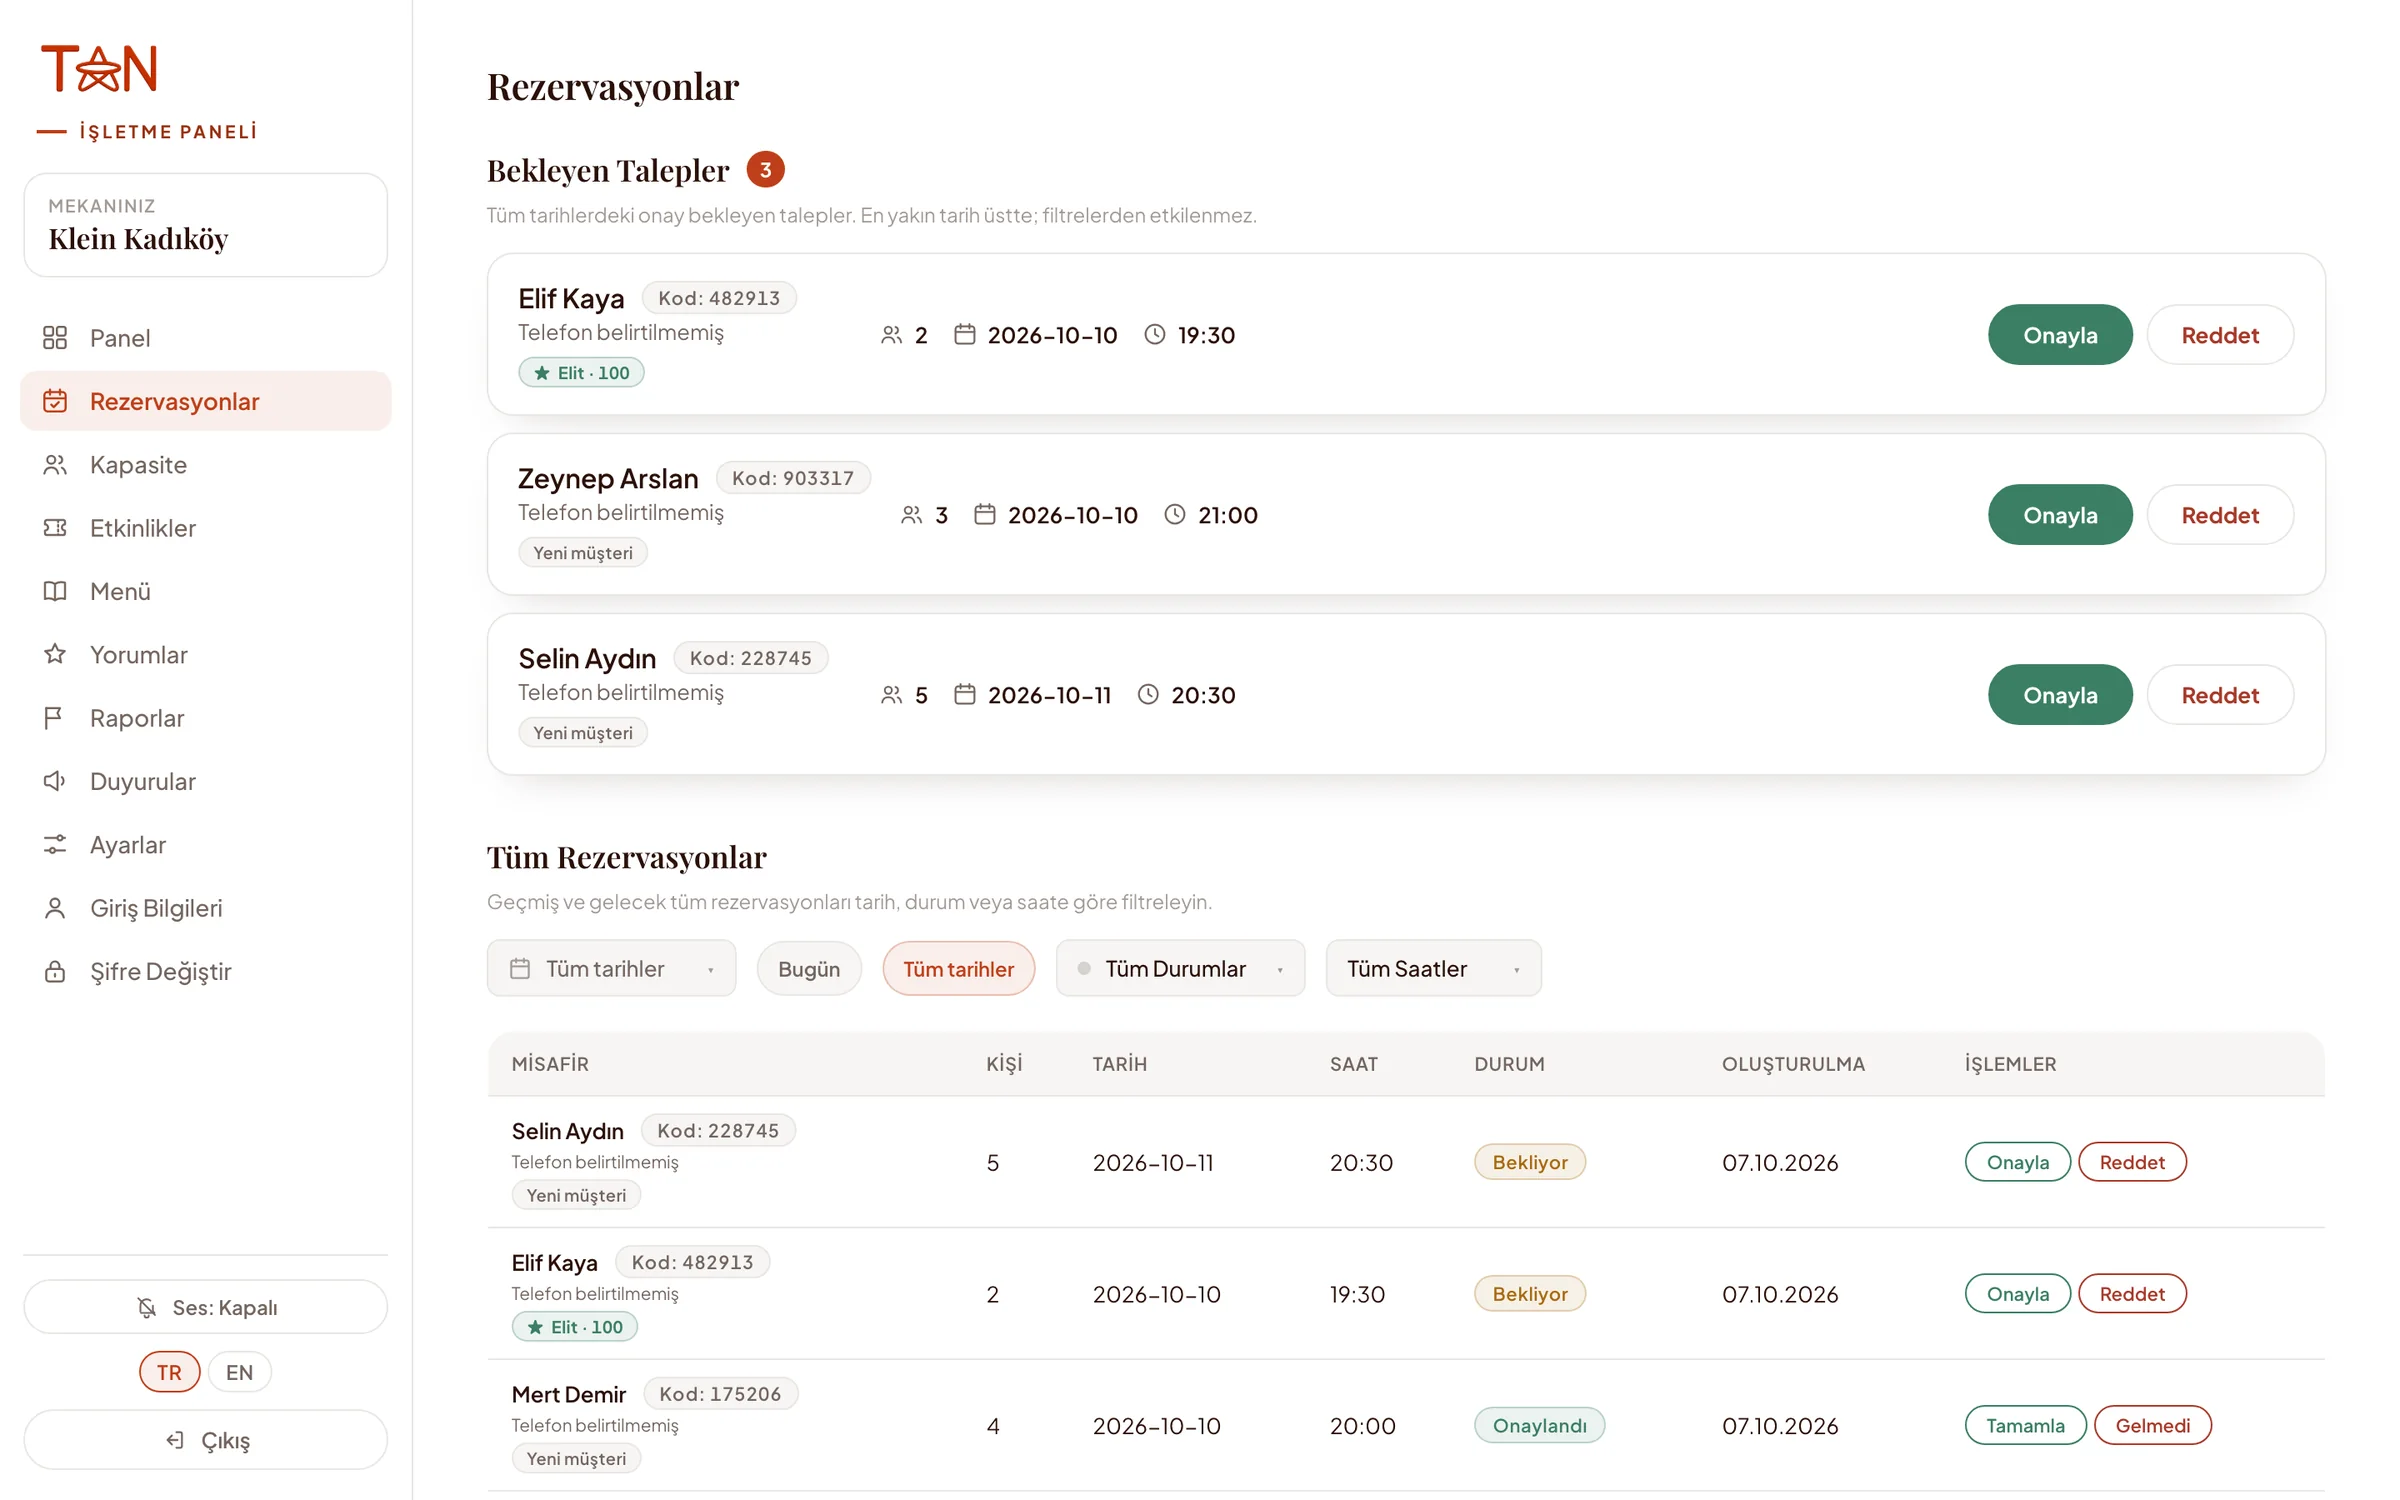Click the Etkinlikler ticket icon
Screen dimensions: 2400x1500
click(55, 528)
